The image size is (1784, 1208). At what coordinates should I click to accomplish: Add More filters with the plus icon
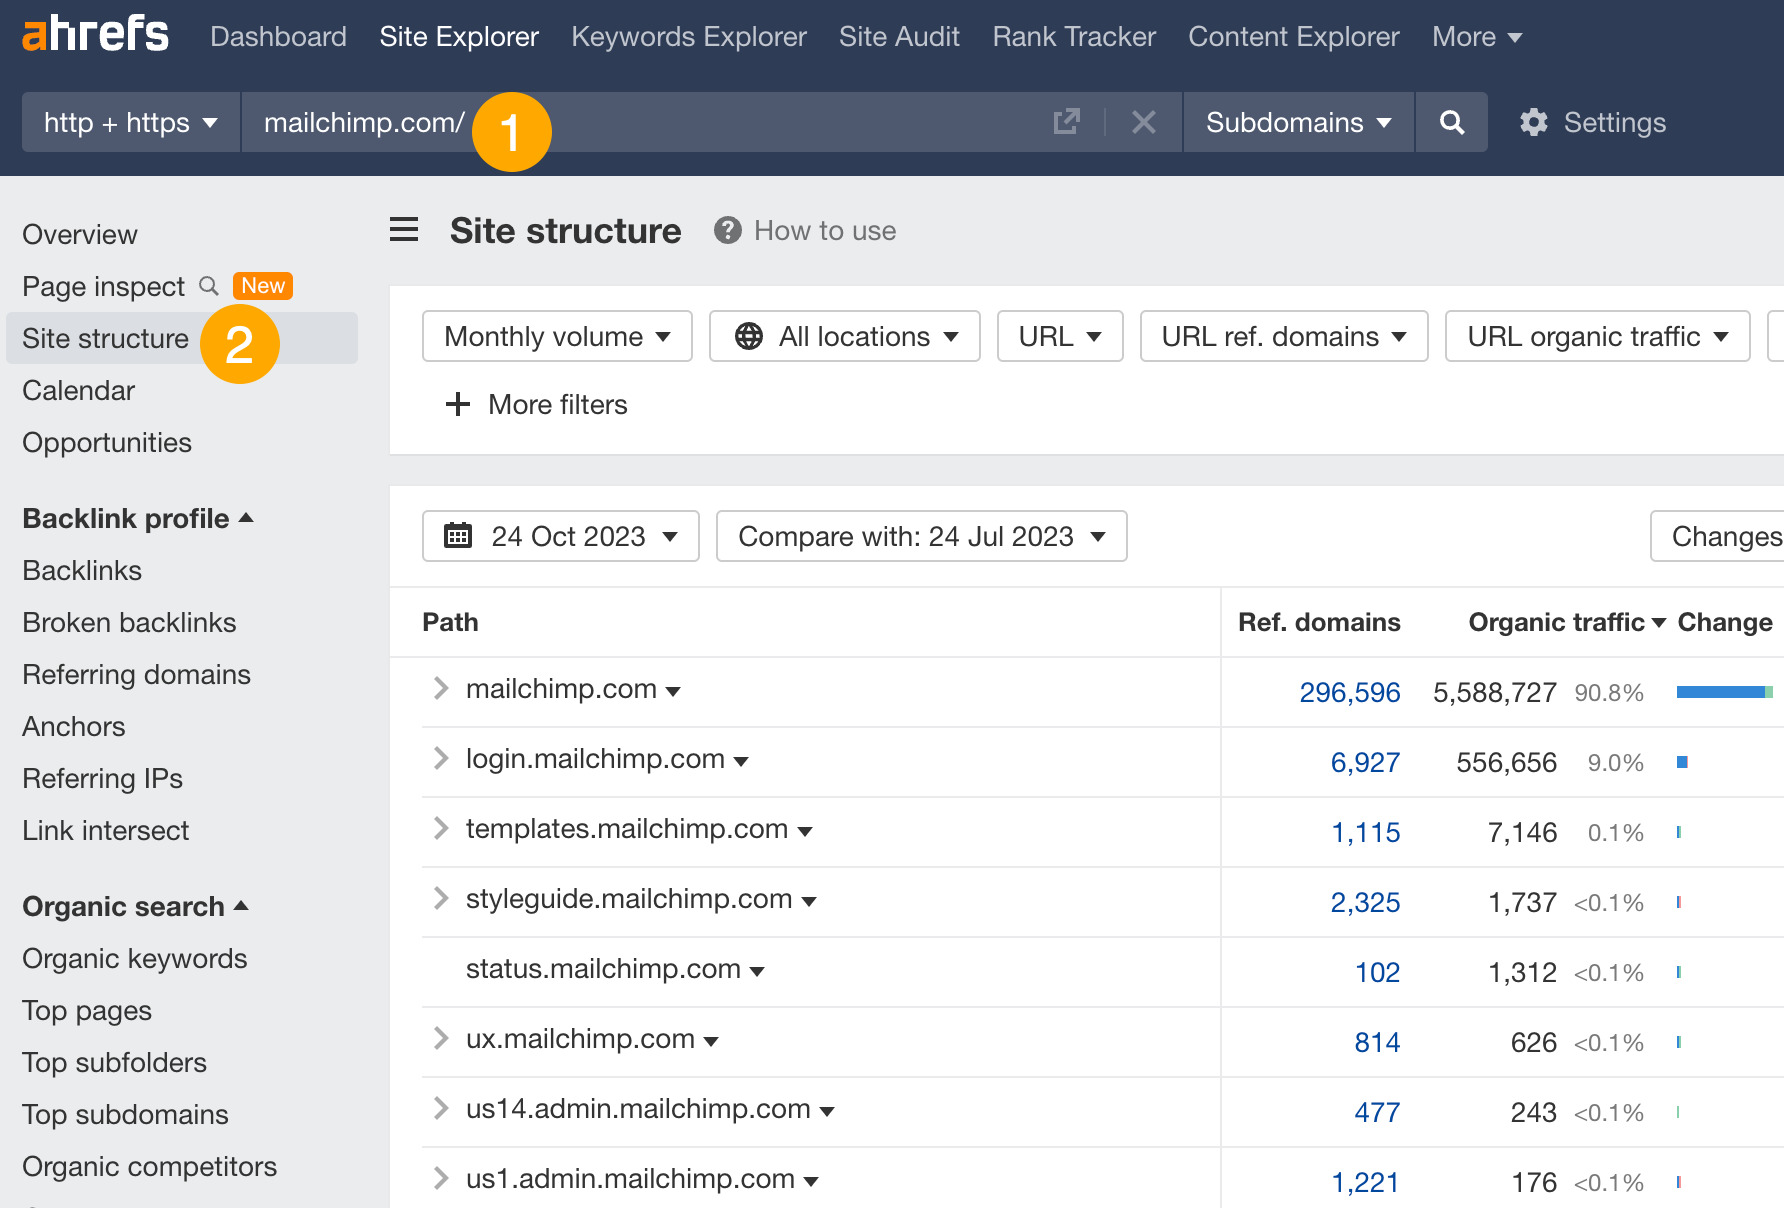[457, 404]
